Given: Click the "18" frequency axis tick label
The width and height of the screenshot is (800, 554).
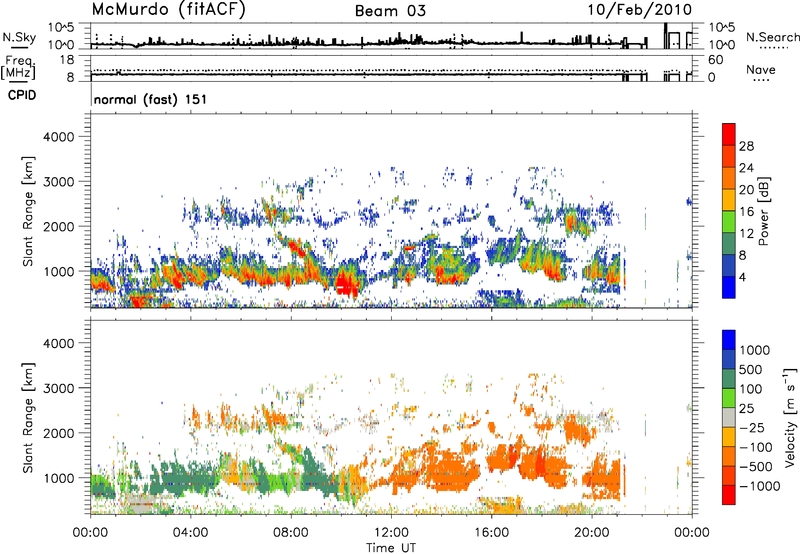Looking at the screenshot, I should (67, 60).
